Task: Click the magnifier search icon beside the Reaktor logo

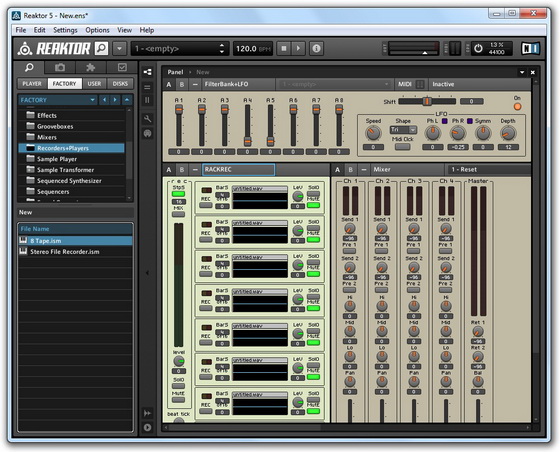Action: 101,48
